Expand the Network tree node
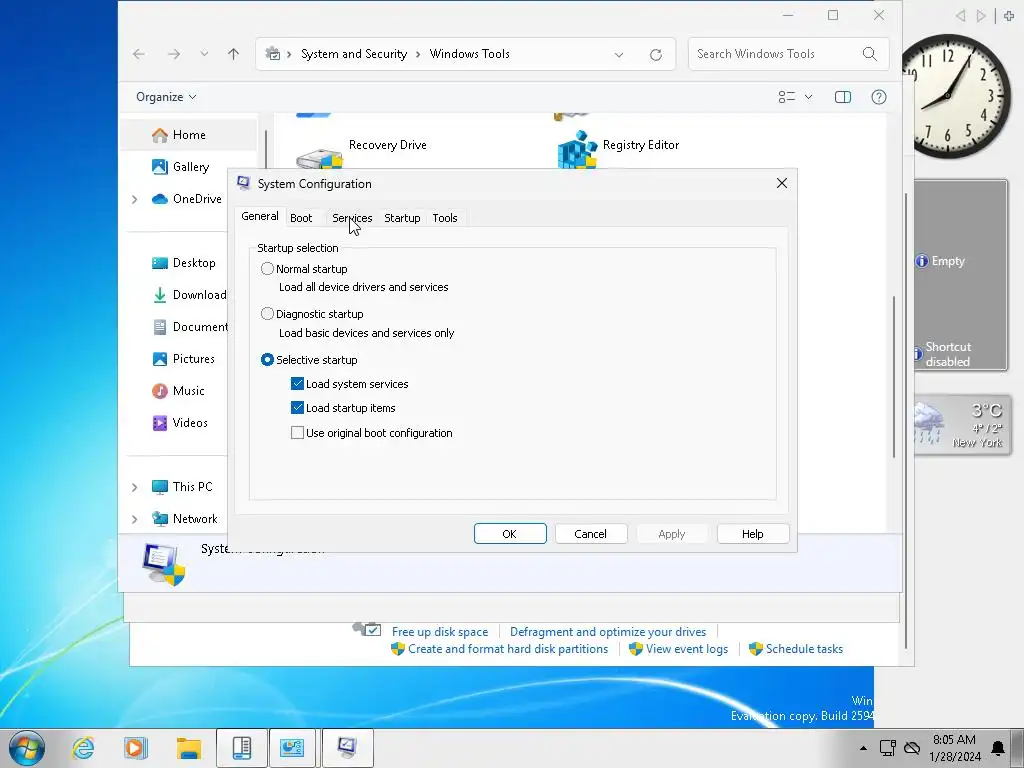 [x=135, y=519]
